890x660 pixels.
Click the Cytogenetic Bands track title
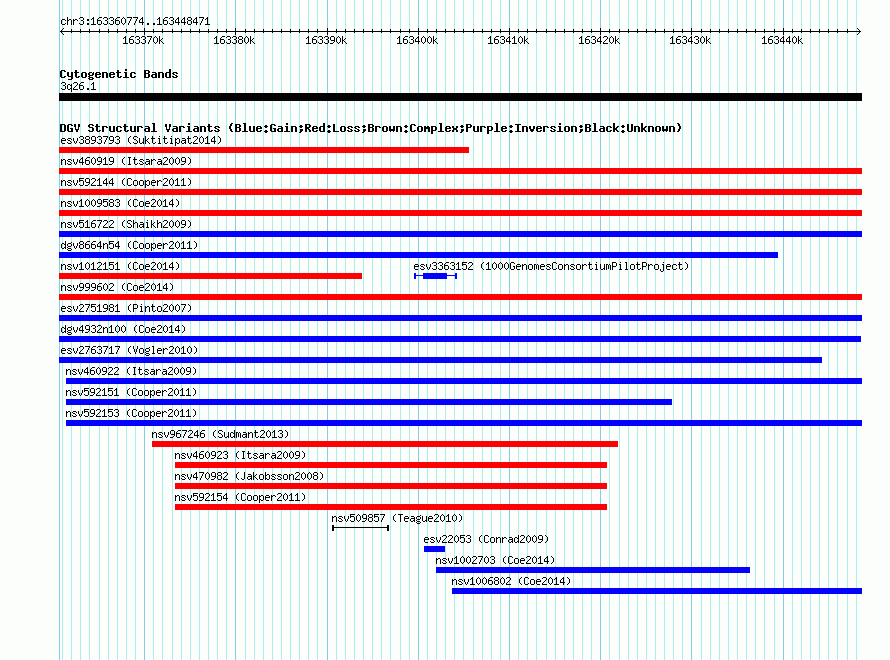point(119,74)
